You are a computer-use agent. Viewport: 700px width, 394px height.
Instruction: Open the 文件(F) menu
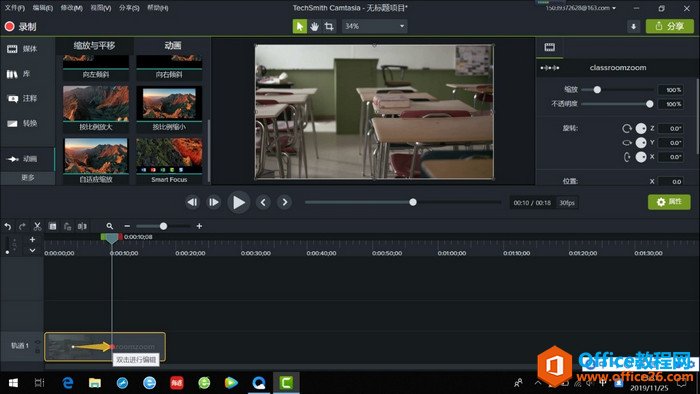pyautogui.click(x=15, y=8)
